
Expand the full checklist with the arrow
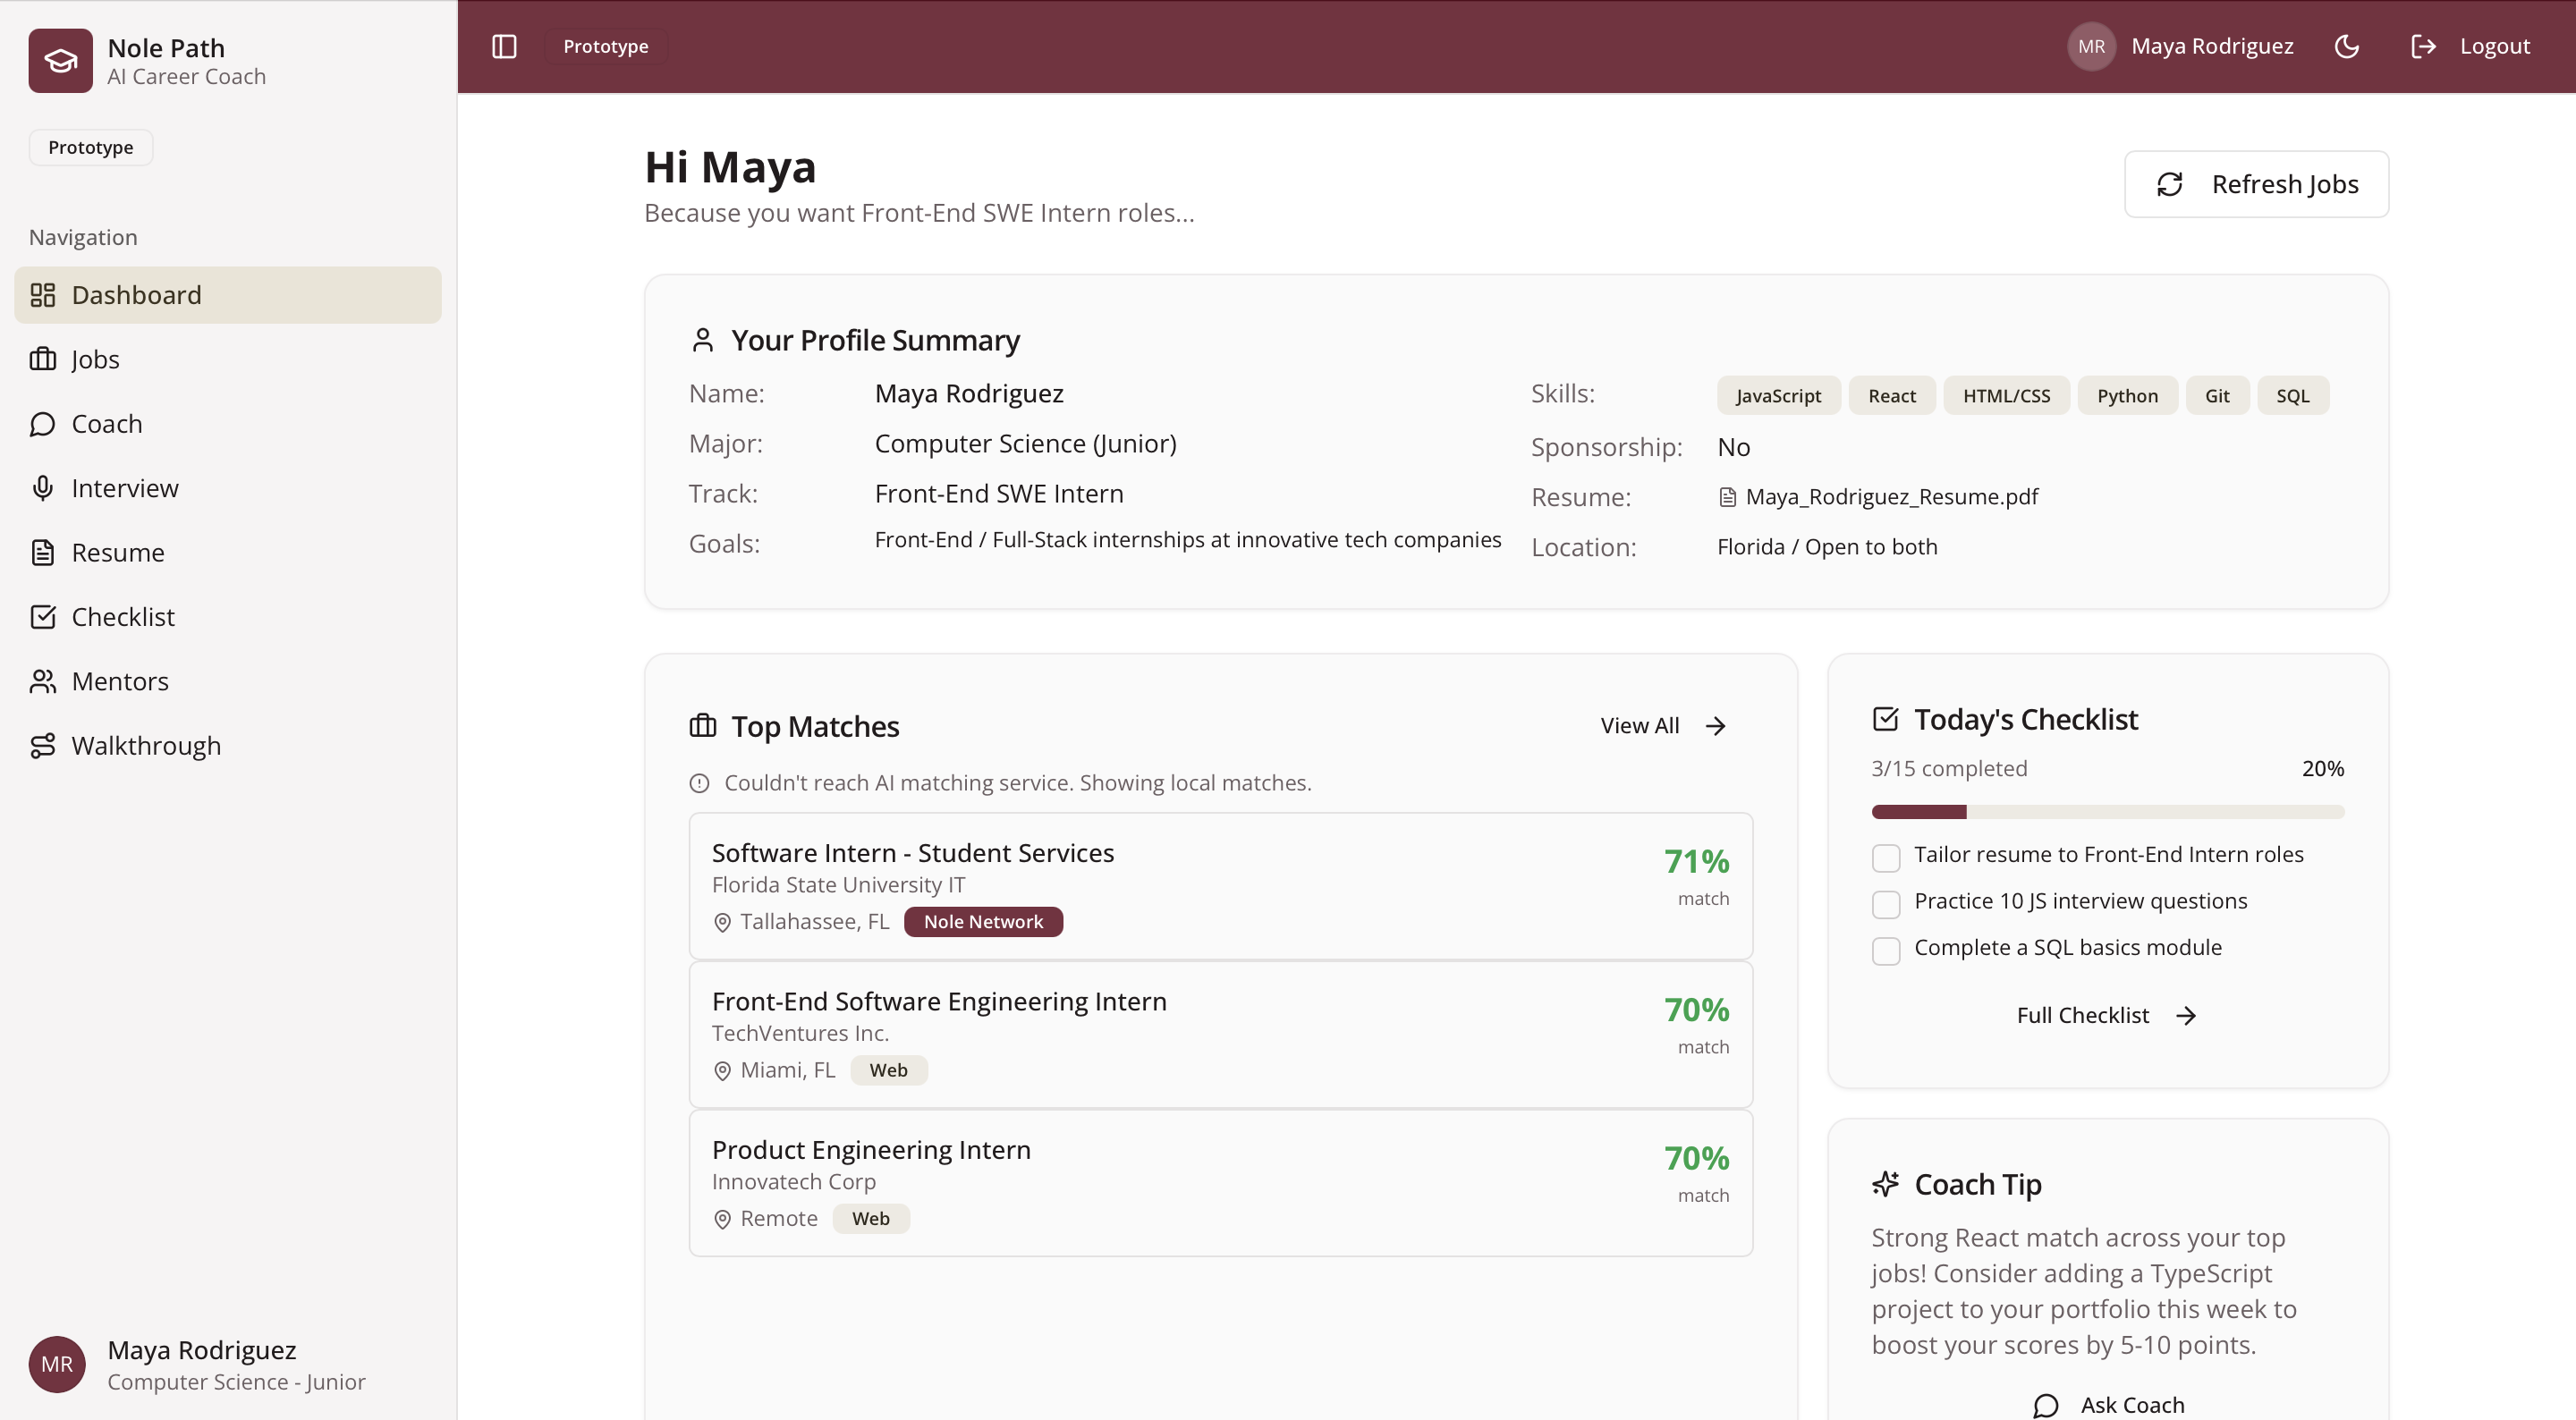pos(2185,1015)
